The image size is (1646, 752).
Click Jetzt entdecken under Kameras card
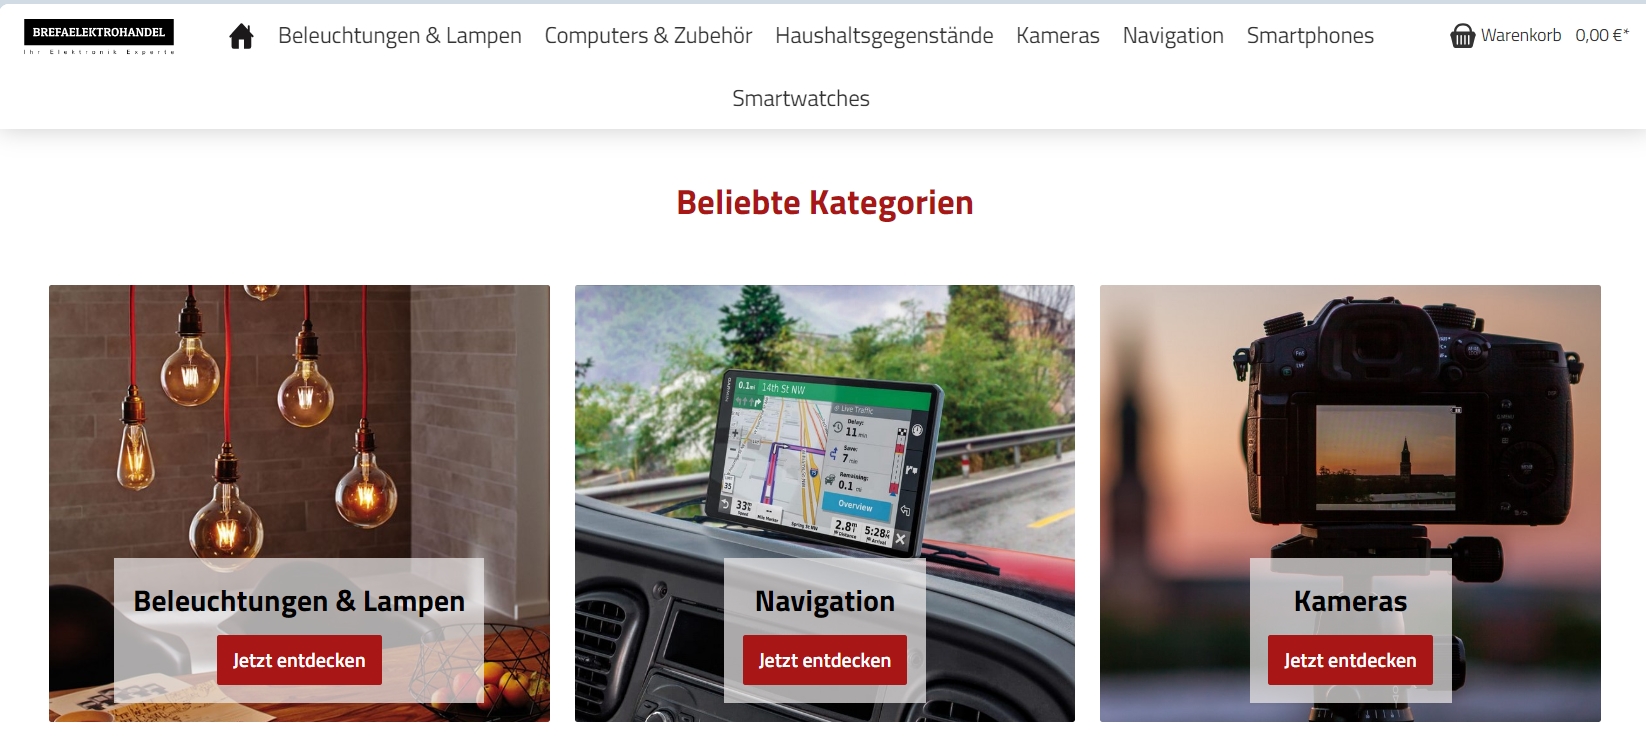[1350, 660]
